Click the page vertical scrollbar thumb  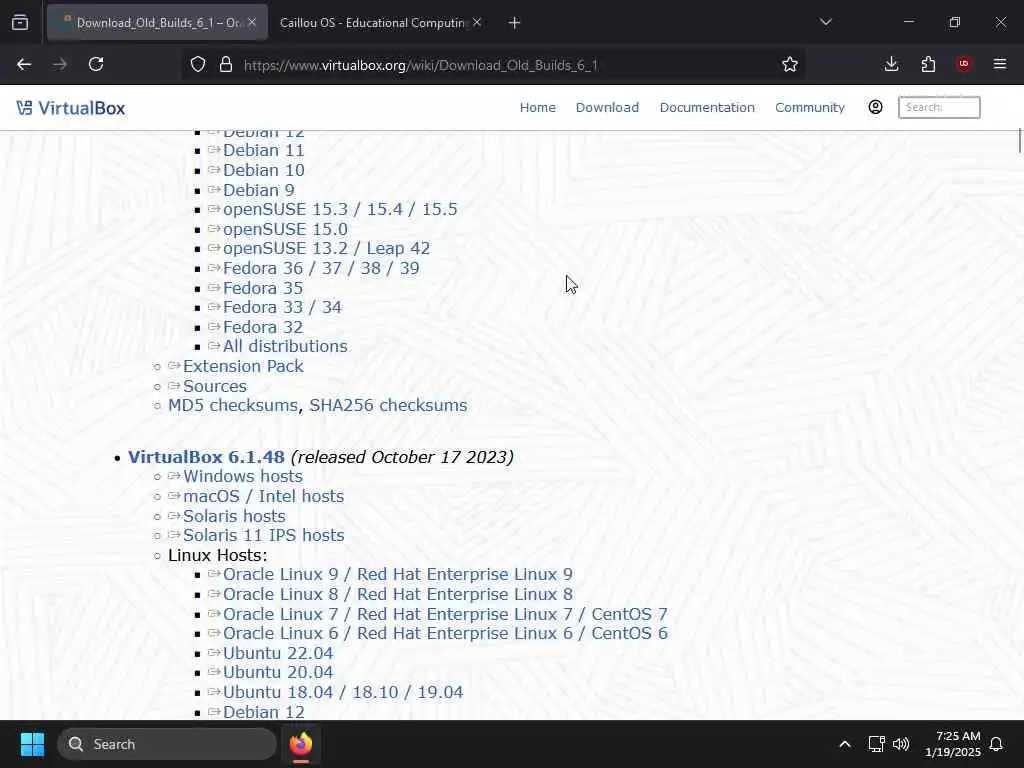click(1019, 141)
